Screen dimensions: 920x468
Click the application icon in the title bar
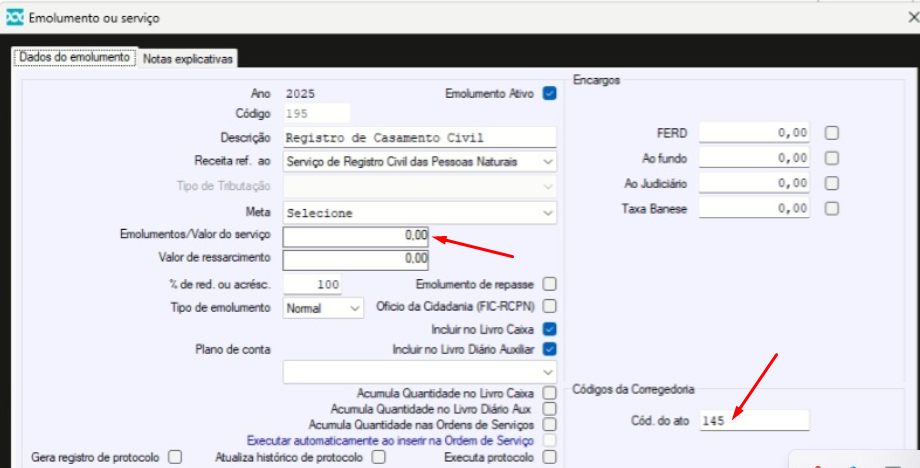click(15, 18)
